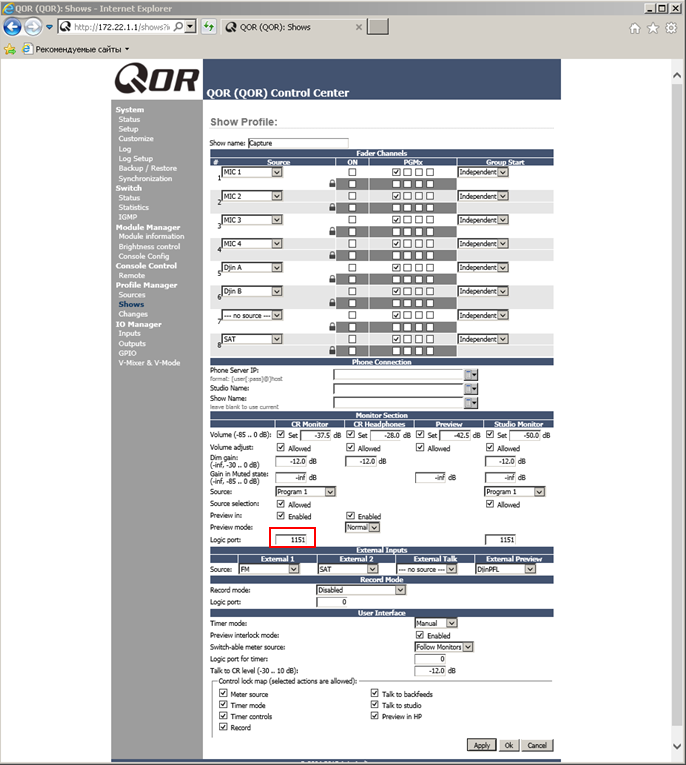686x765 pixels.
Task: Click the Show name field containing Capture
Action: click(x=298, y=143)
